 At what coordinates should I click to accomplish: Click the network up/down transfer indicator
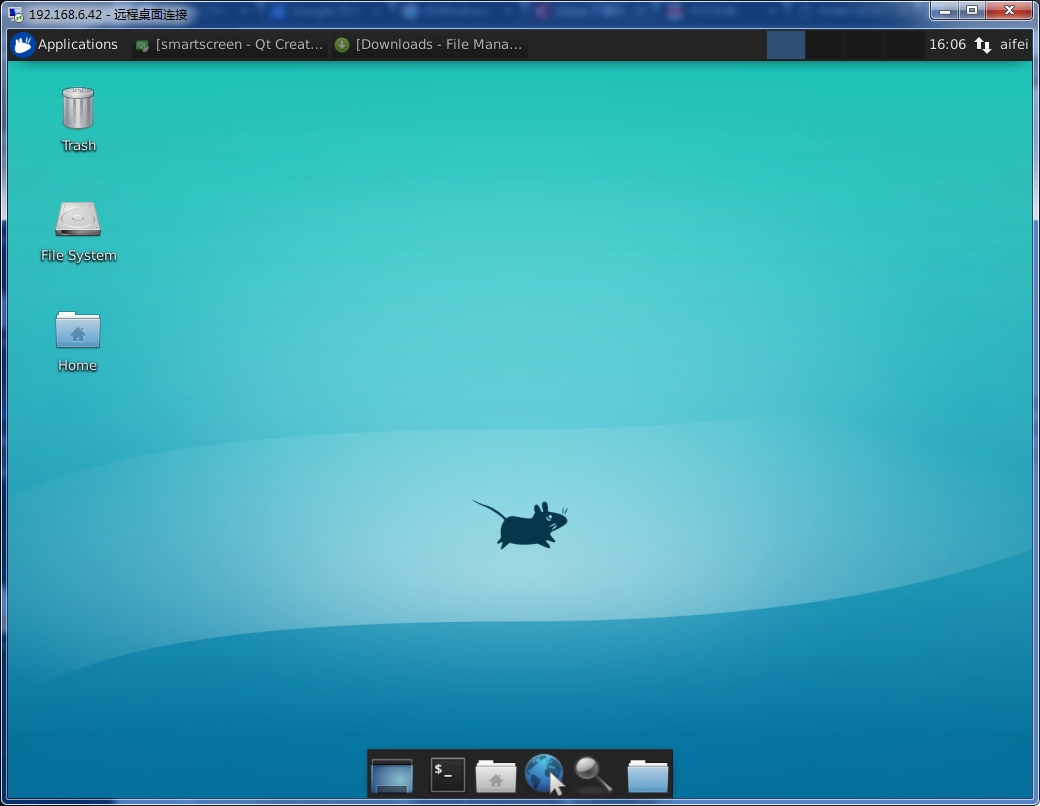pyautogui.click(x=981, y=44)
